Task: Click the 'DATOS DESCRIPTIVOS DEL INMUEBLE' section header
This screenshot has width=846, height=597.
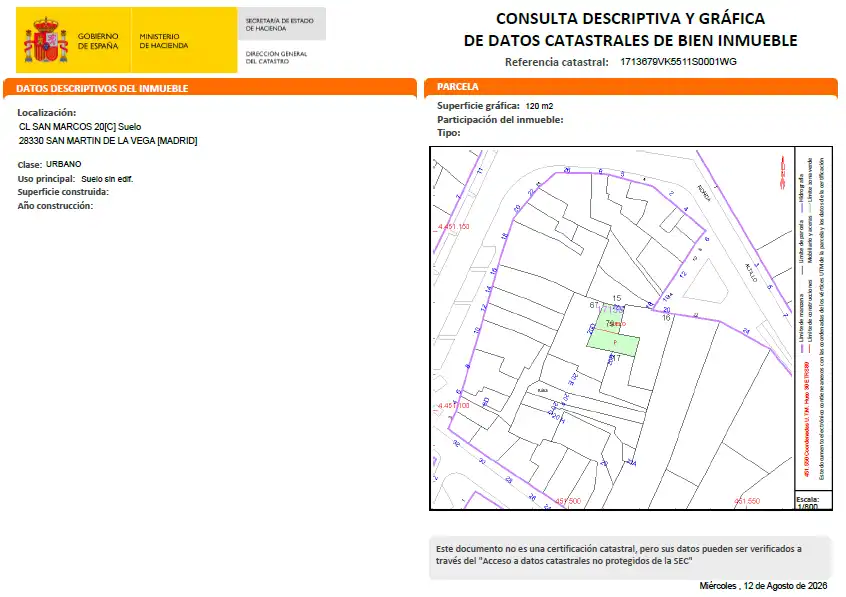Action: coord(210,89)
